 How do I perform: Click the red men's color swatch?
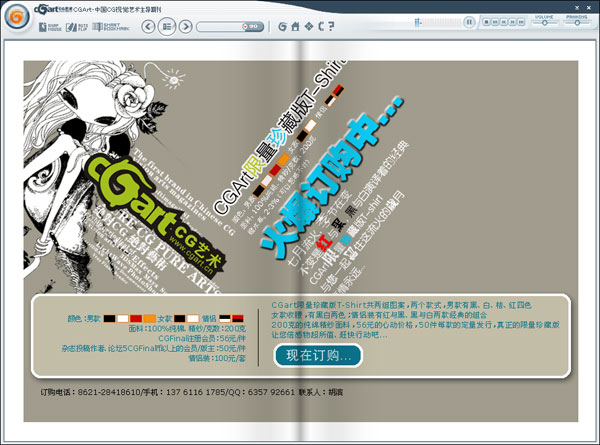click(x=136, y=318)
